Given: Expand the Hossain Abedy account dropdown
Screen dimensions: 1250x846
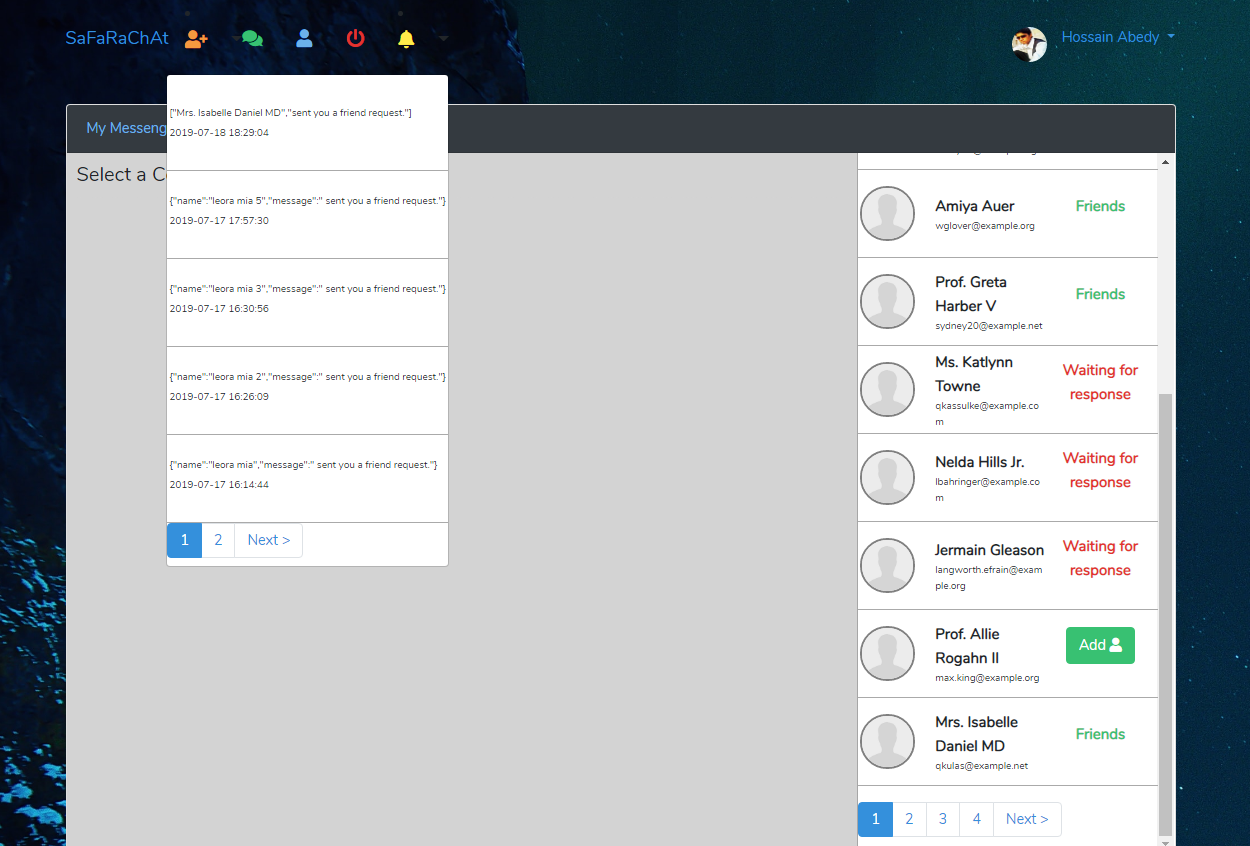Looking at the screenshot, I should pyautogui.click(x=1118, y=37).
